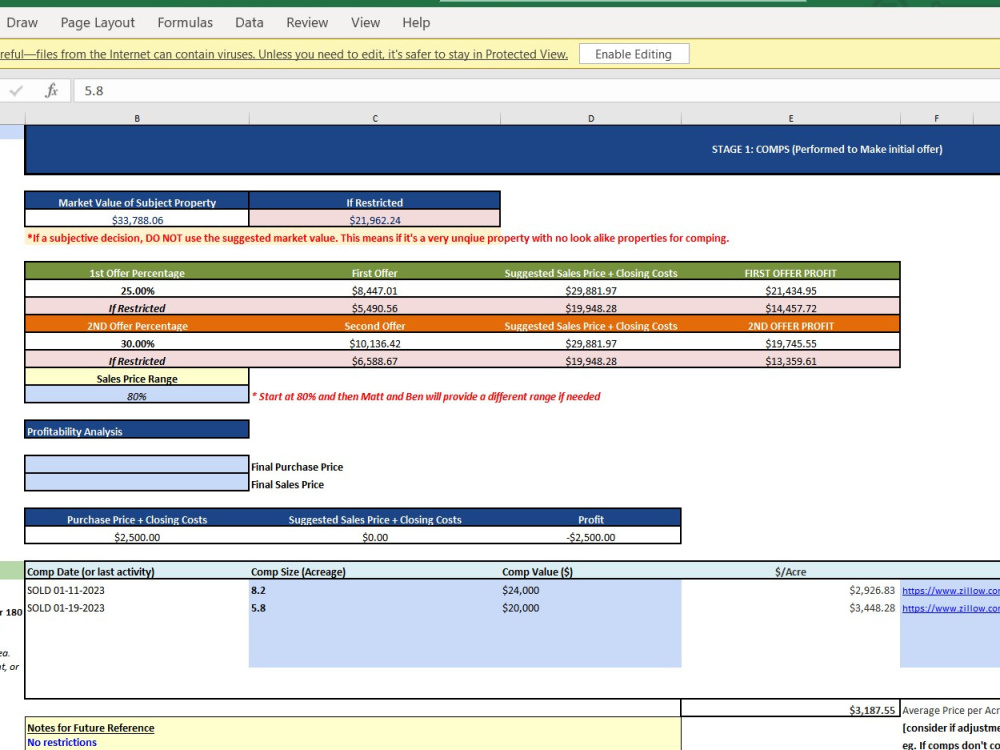Select the $/Acre value $2,926.83

point(791,591)
